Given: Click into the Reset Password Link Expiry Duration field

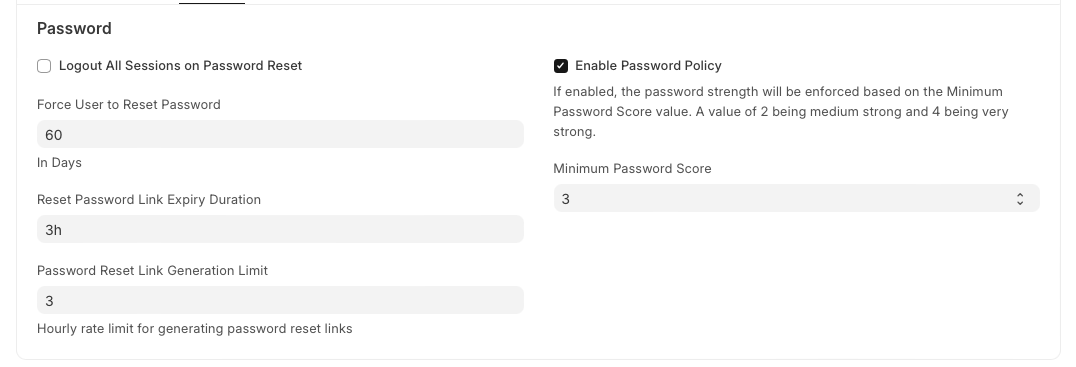Looking at the screenshot, I should pyautogui.click(x=280, y=229).
